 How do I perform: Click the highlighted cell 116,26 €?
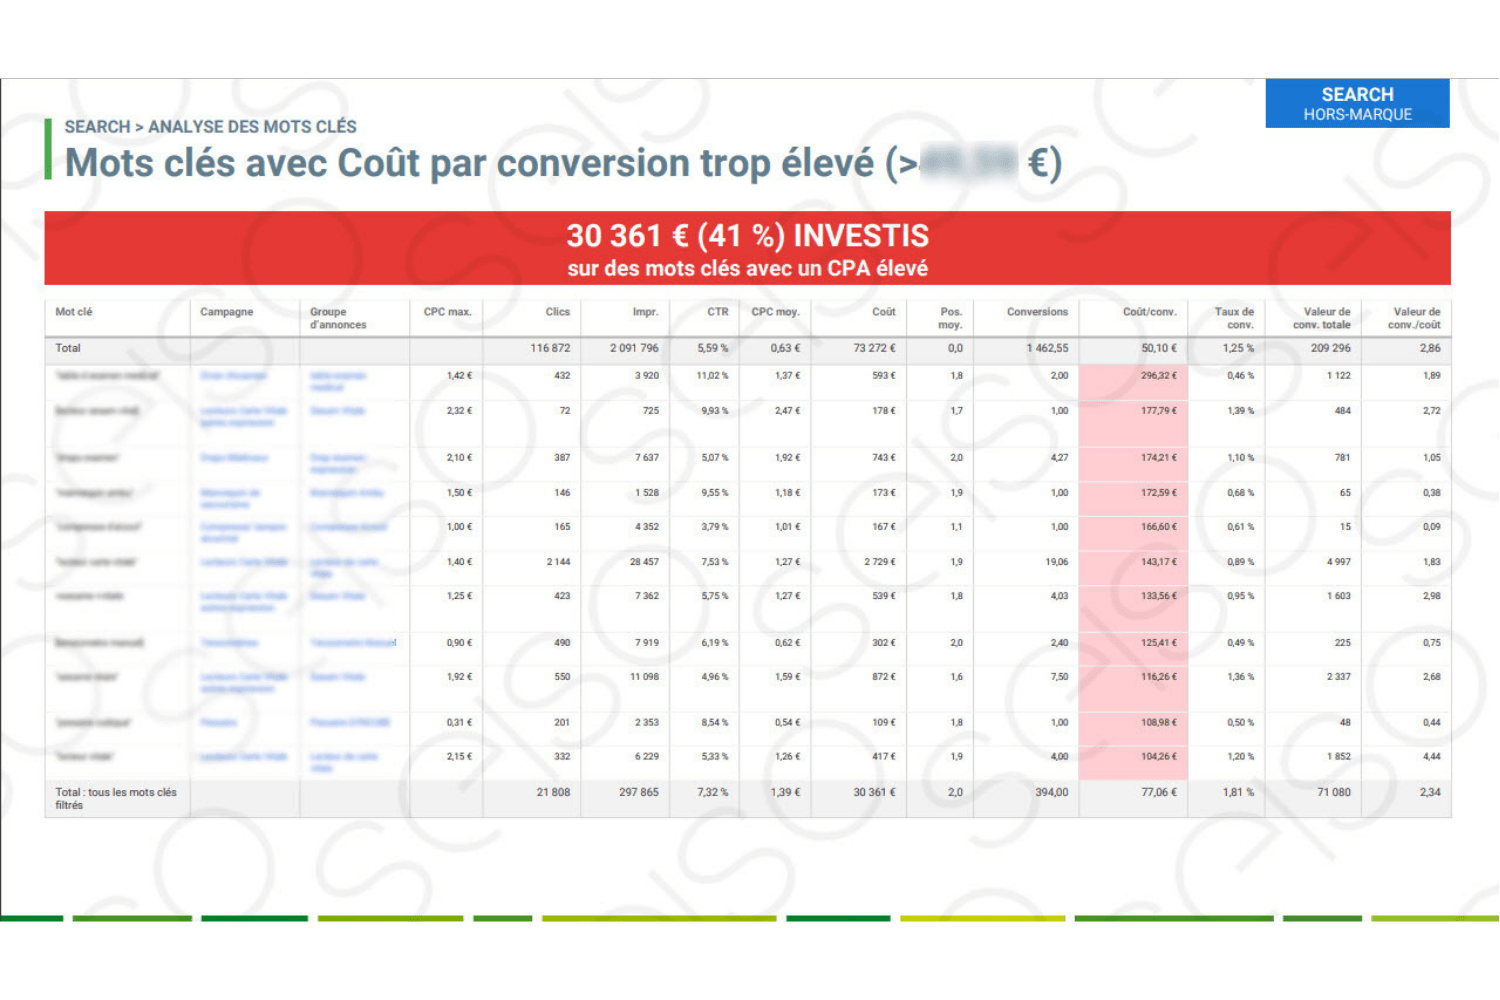coord(1134,689)
